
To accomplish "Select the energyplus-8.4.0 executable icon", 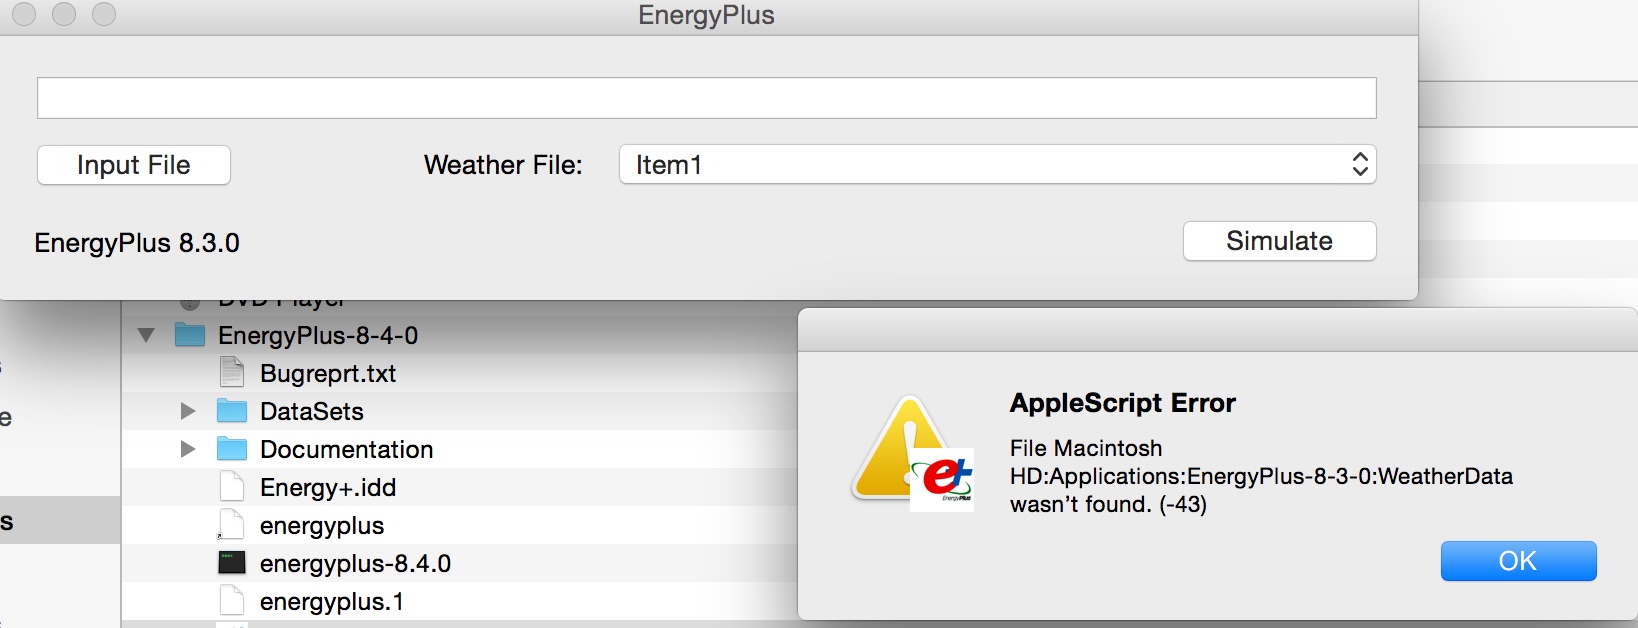I will coord(232,563).
